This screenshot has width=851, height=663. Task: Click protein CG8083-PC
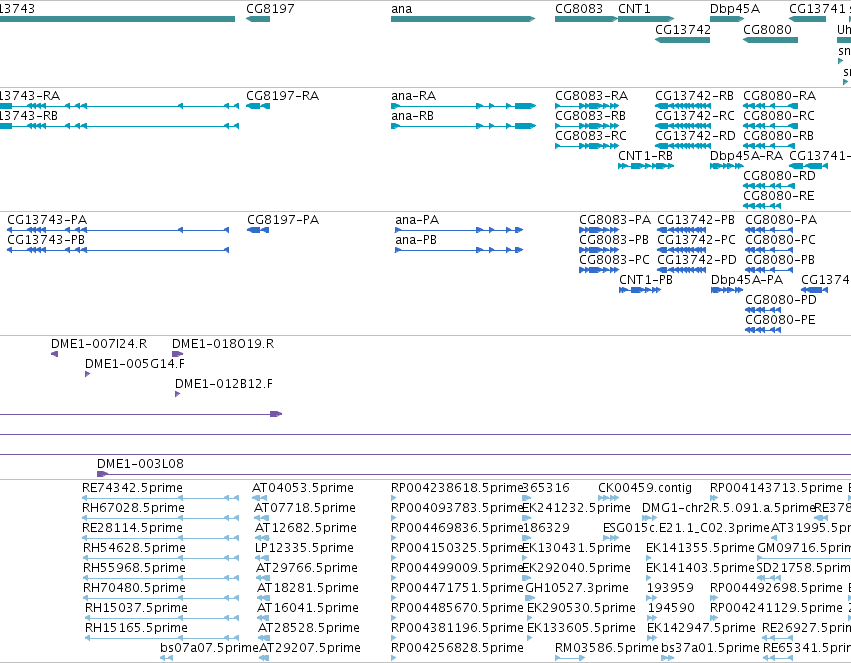click(599, 270)
